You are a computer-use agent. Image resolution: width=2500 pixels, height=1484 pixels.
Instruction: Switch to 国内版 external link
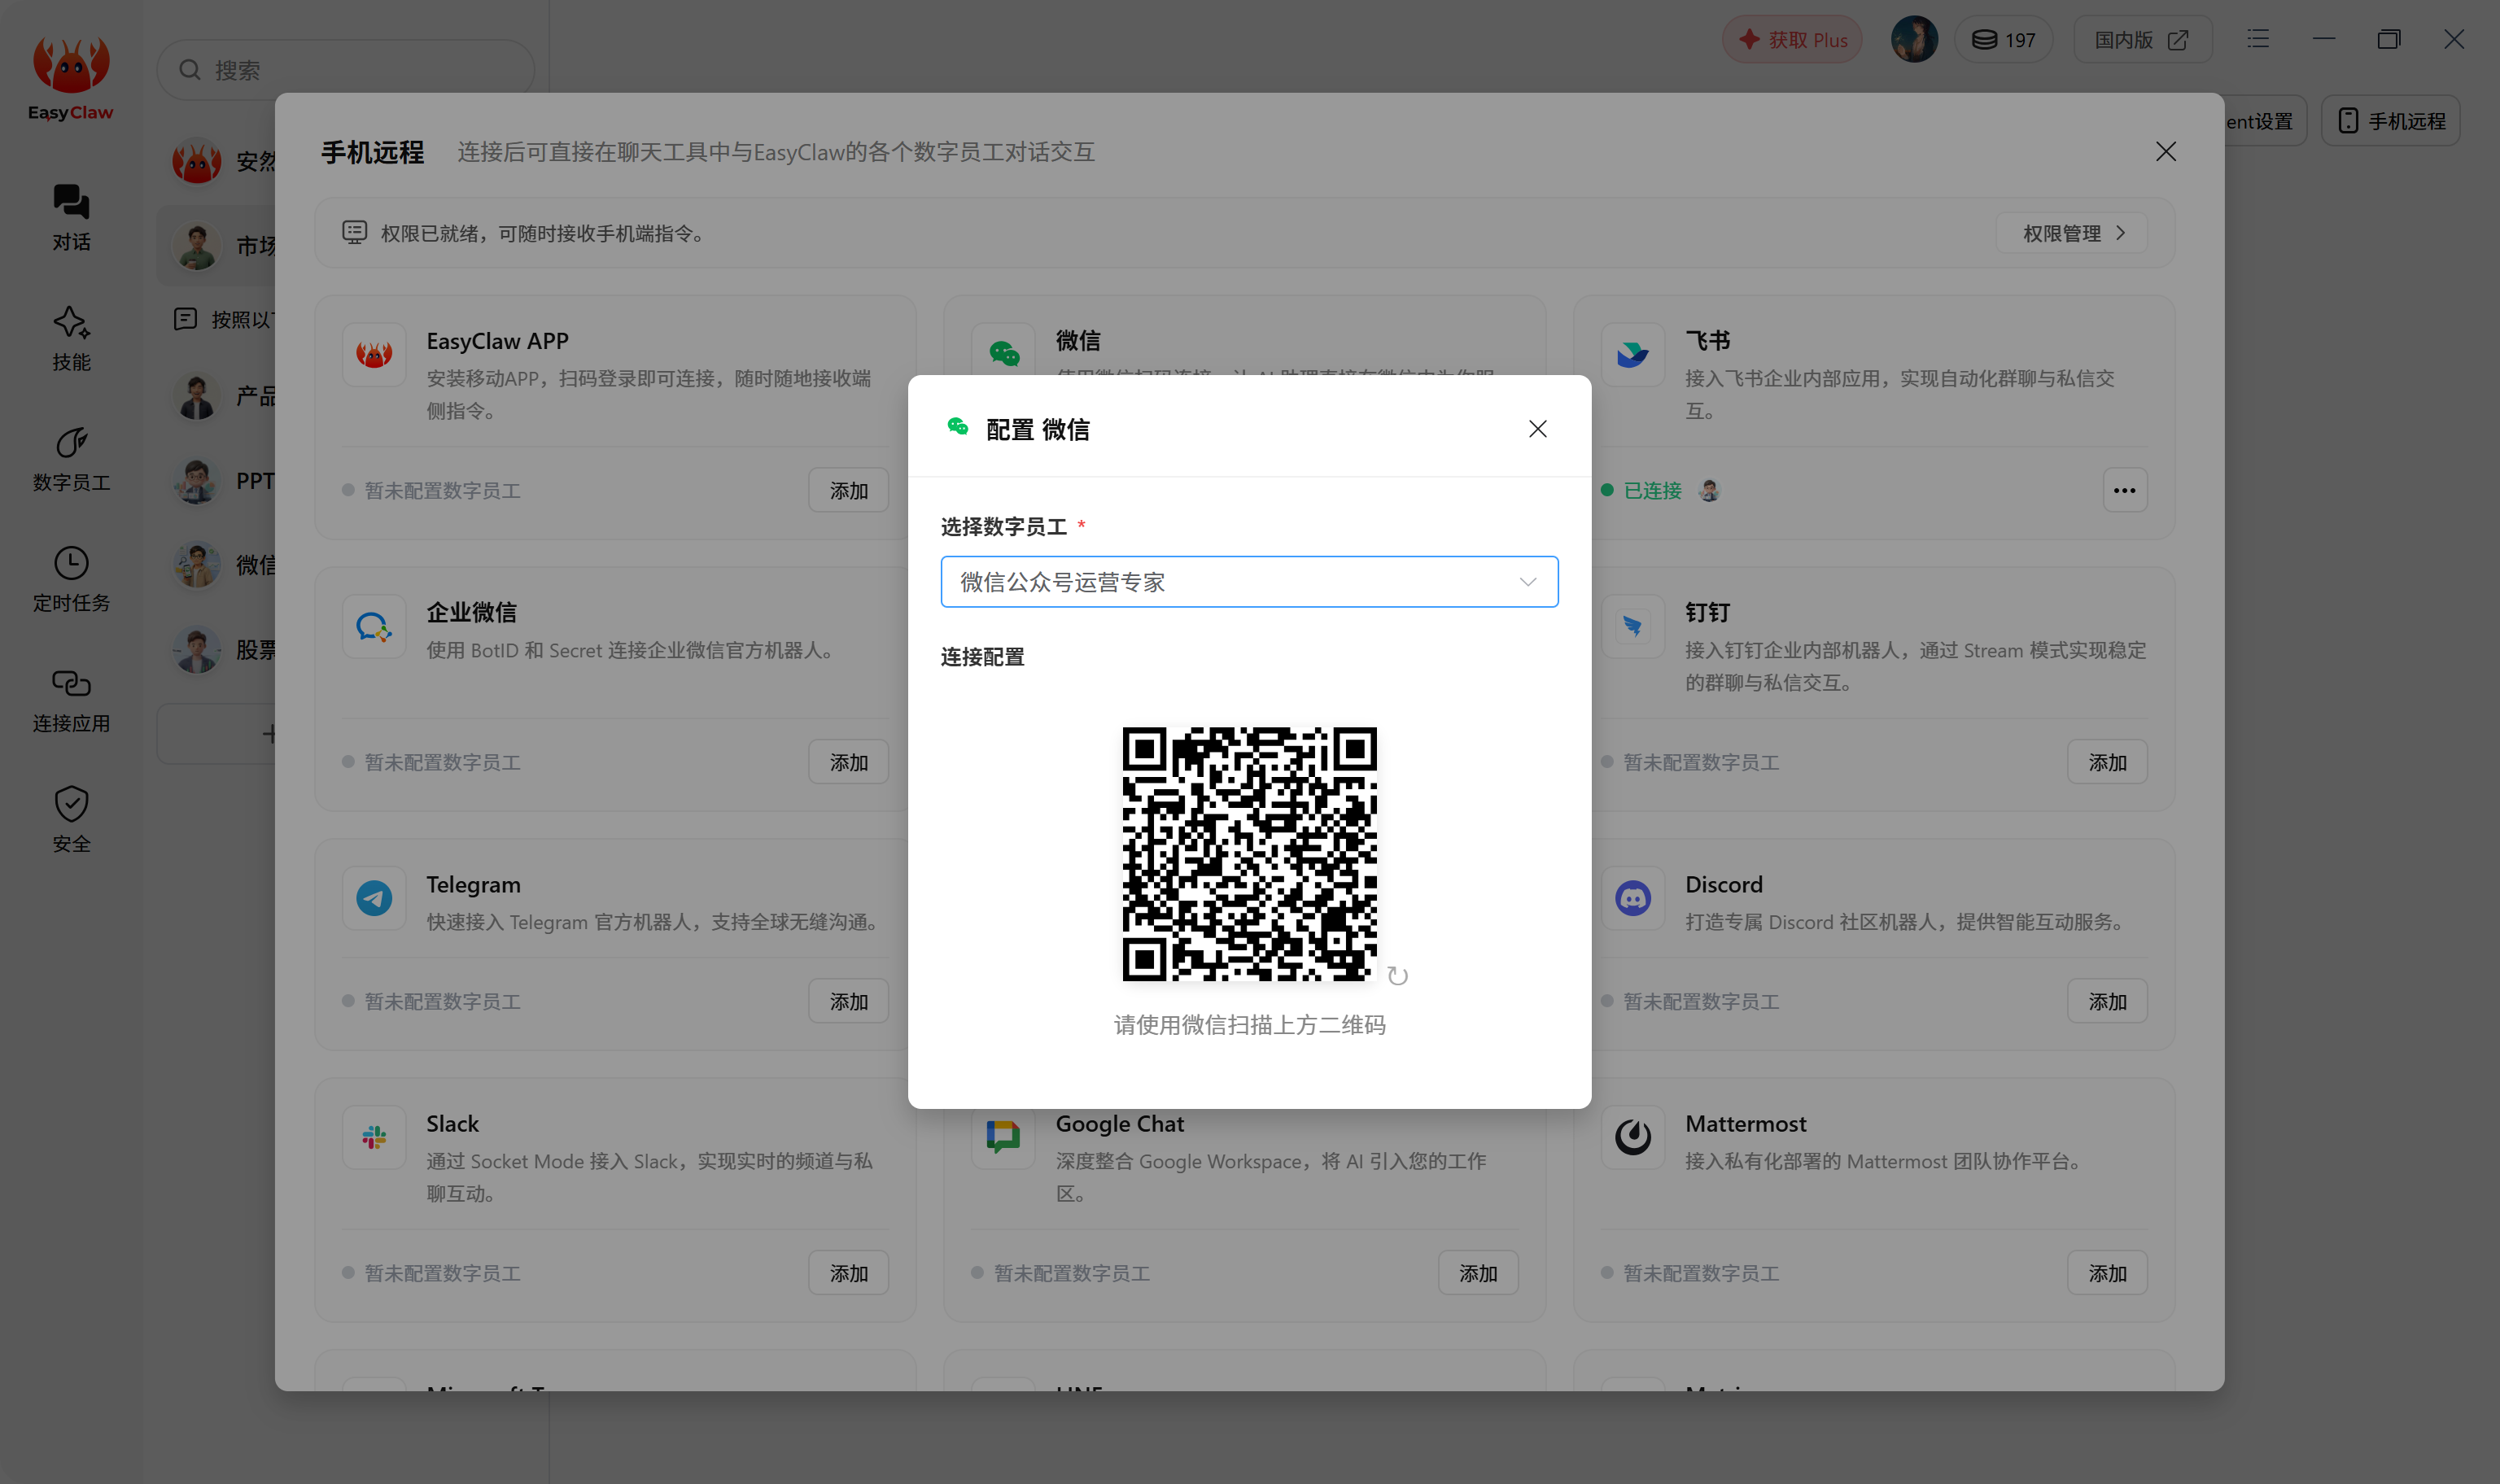pyautogui.click(x=2142, y=40)
